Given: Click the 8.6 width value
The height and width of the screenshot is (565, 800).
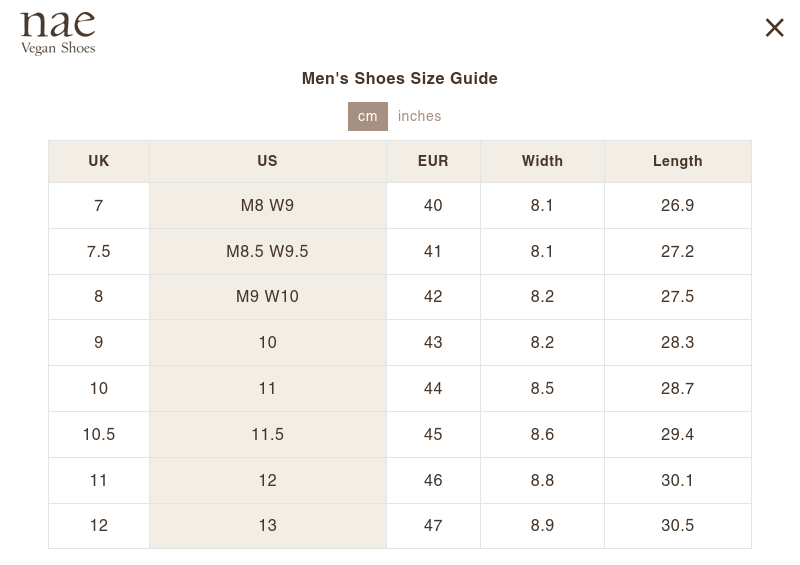Looking at the screenshot, I should coord(542,435).
